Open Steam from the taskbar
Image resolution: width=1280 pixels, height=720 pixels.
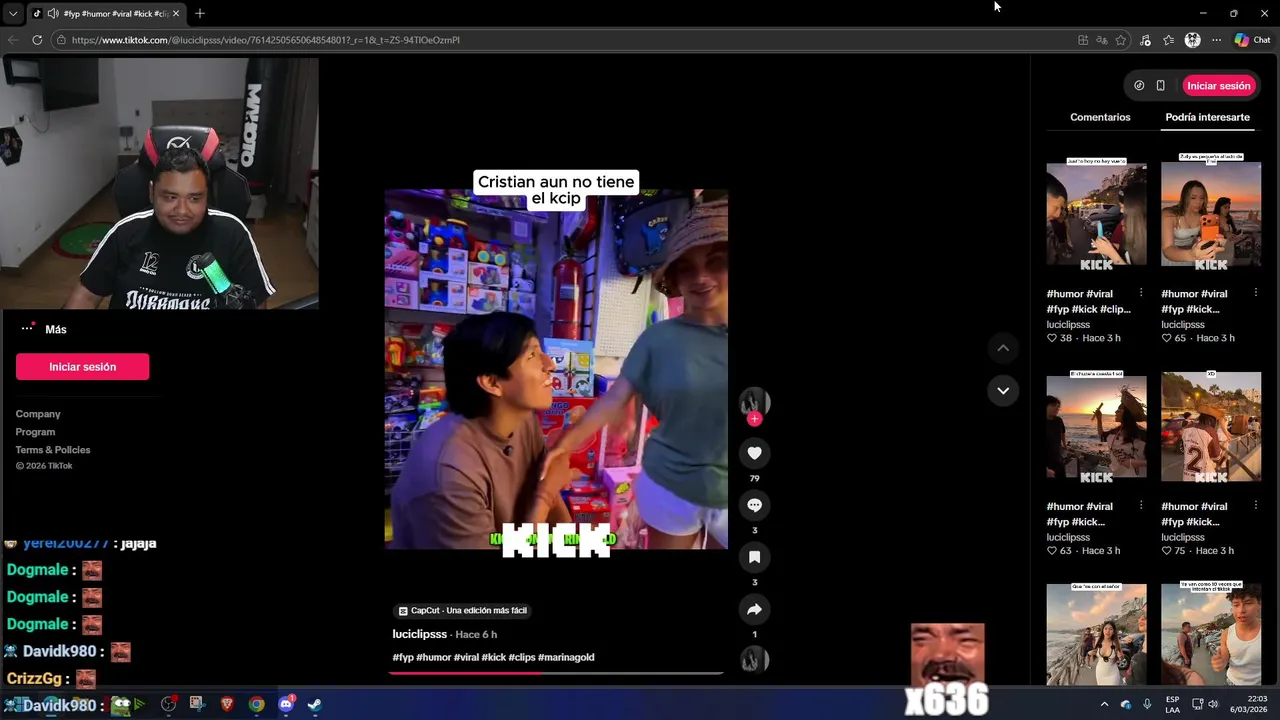[314, 704]
